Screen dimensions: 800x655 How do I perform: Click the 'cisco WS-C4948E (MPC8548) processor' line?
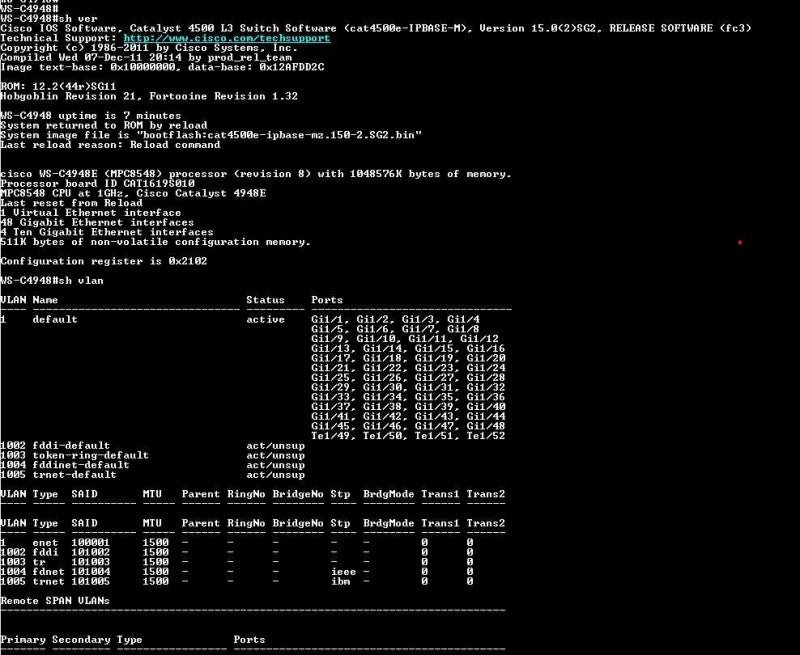(x=256, y=174)
